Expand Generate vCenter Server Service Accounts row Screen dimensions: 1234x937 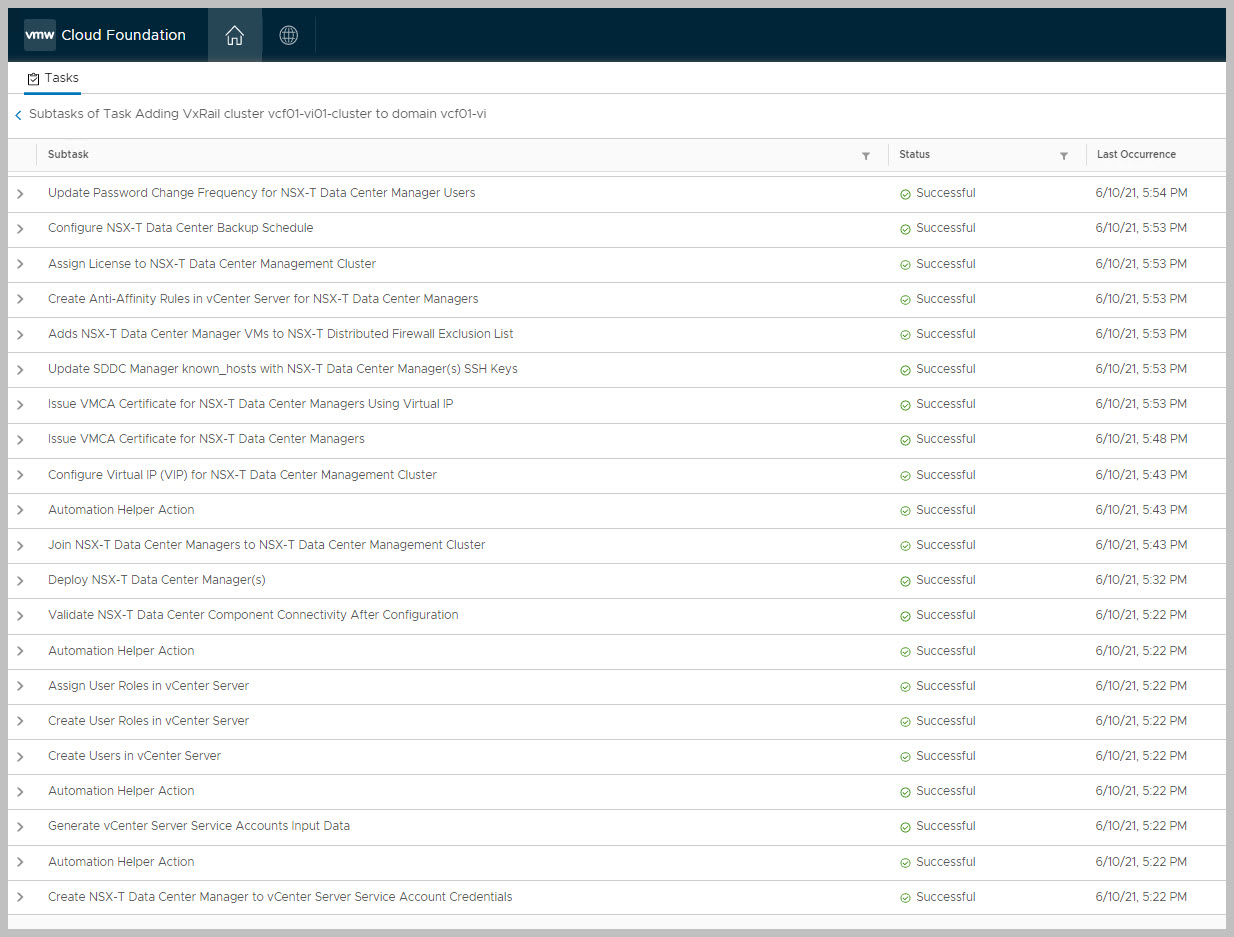click(20, 827)
